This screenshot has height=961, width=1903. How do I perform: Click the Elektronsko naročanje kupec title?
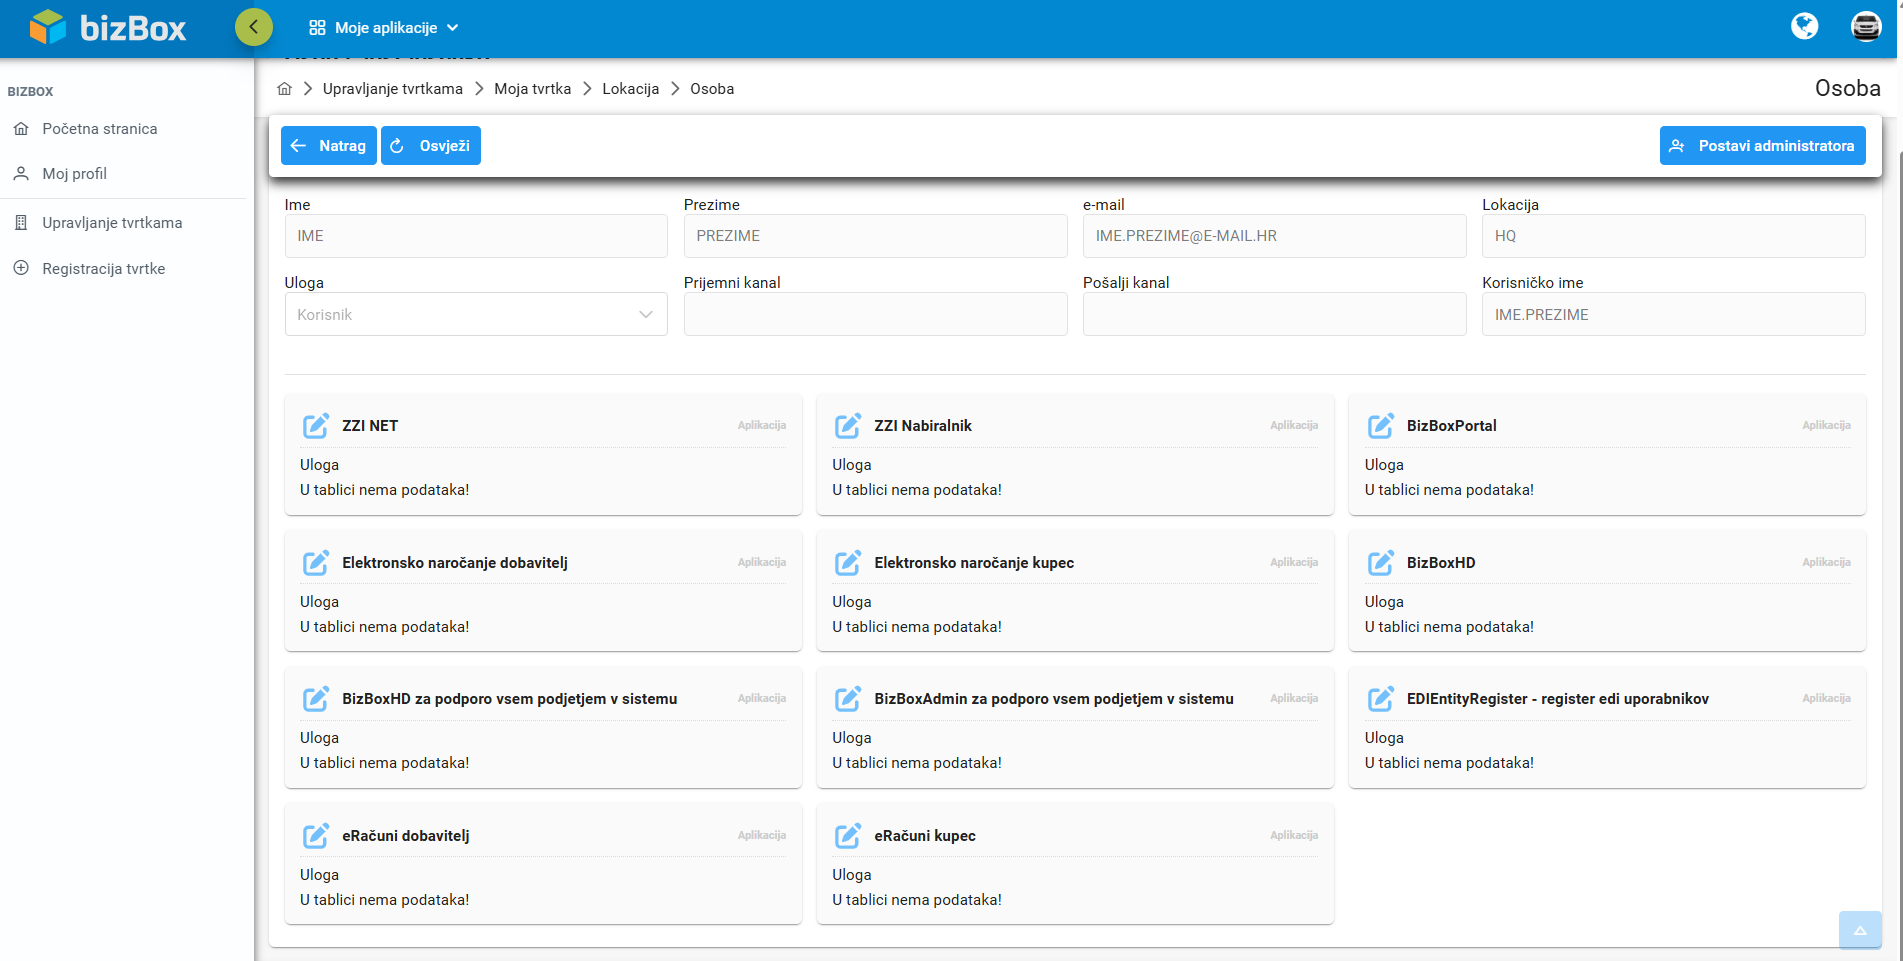click(x=974, y=563)
